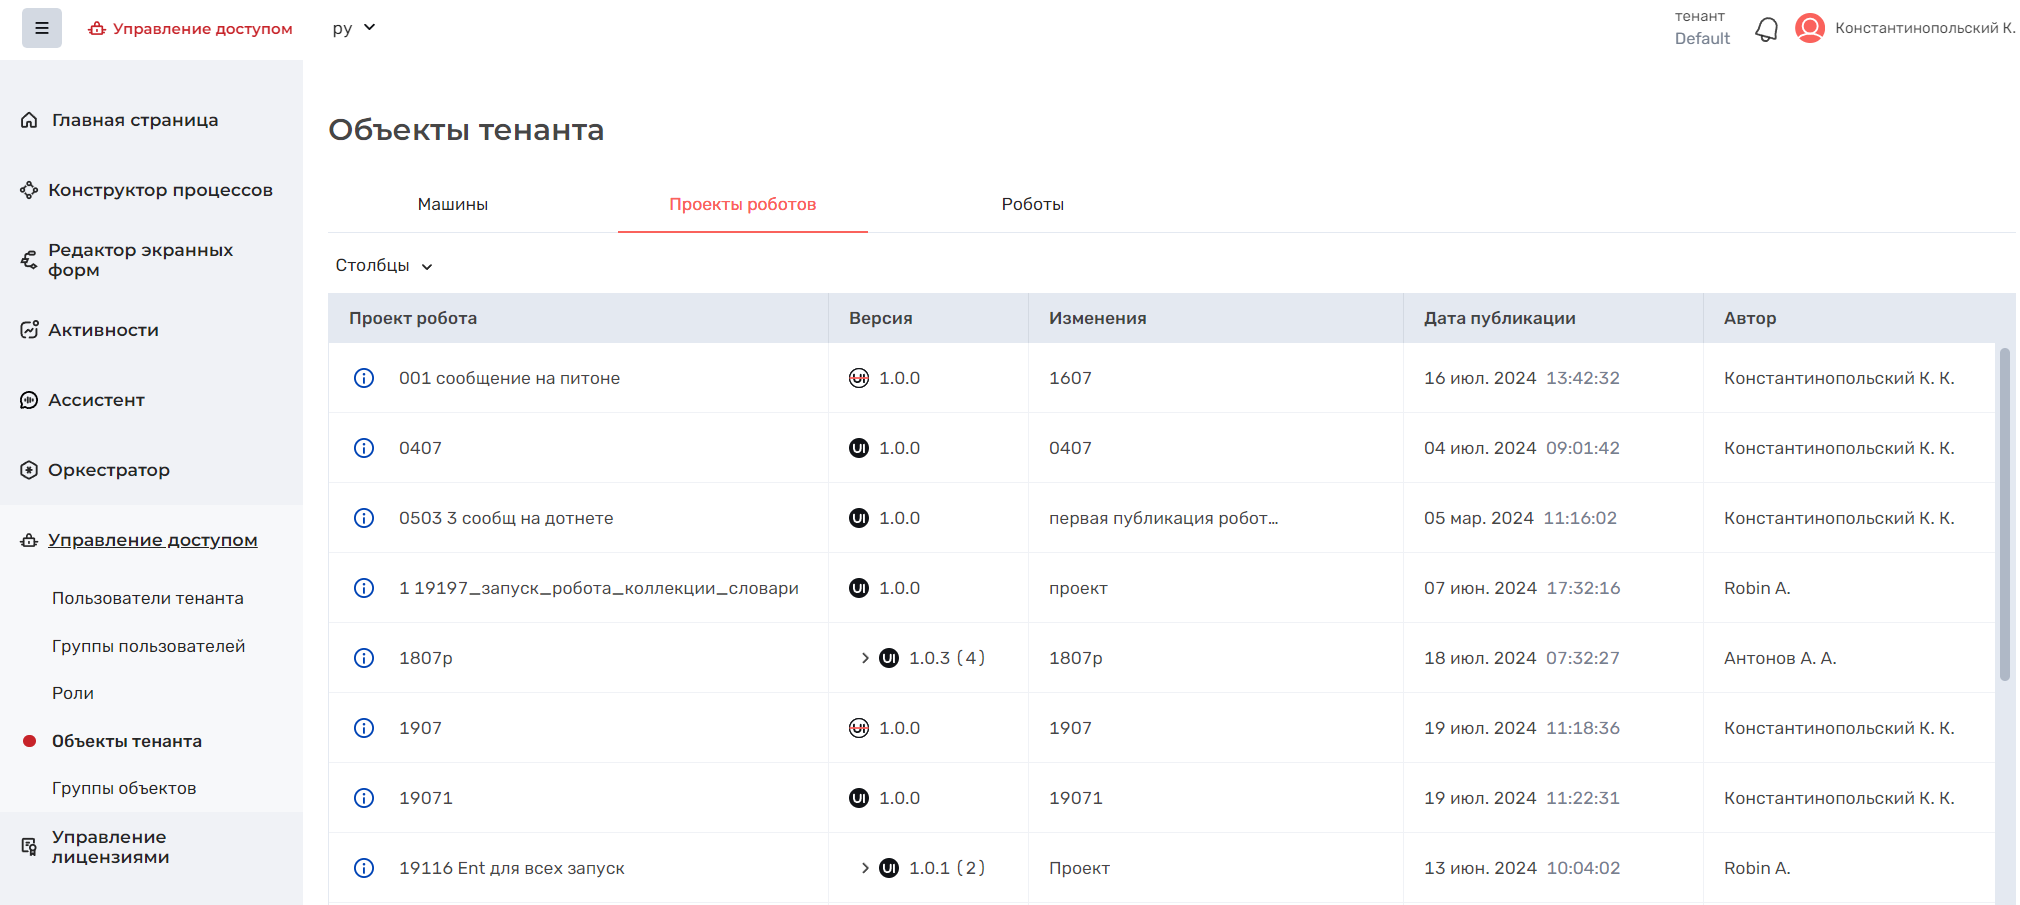The height and width of the screenshot is (905, 2020).
Task: Open the ру language dropdown
Action: click(x=353, y=28)
